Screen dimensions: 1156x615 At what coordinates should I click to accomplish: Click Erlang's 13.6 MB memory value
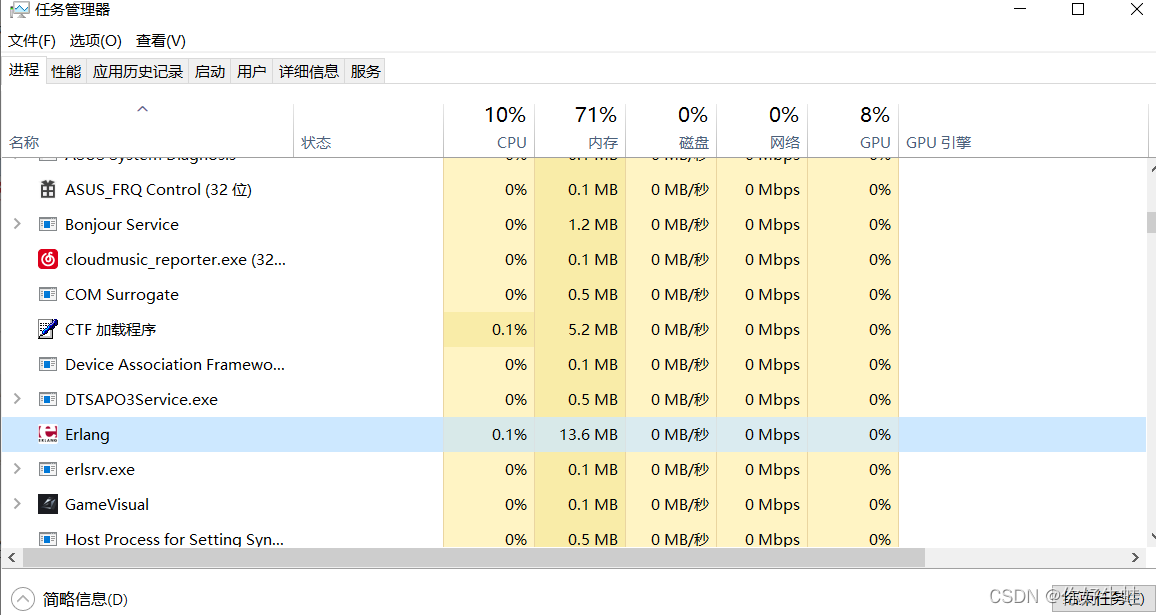click(x=588, y=434)
